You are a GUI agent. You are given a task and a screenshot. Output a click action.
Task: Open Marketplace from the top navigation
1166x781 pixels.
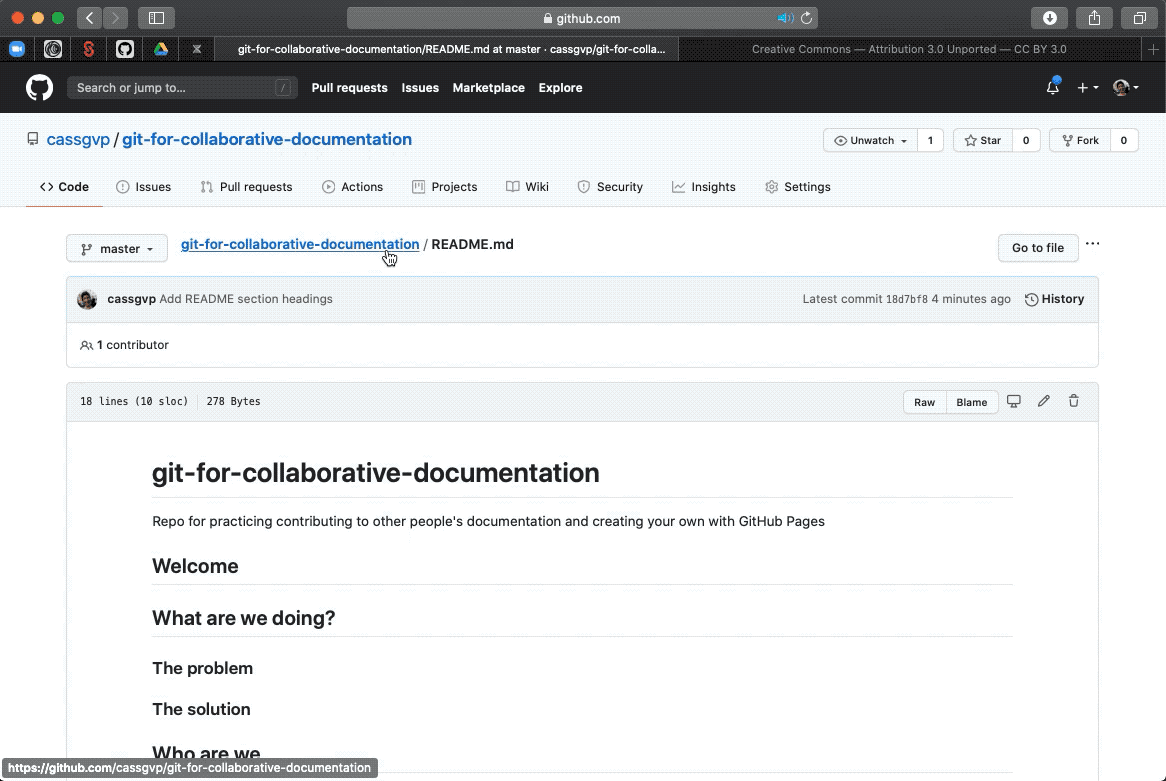488,88
